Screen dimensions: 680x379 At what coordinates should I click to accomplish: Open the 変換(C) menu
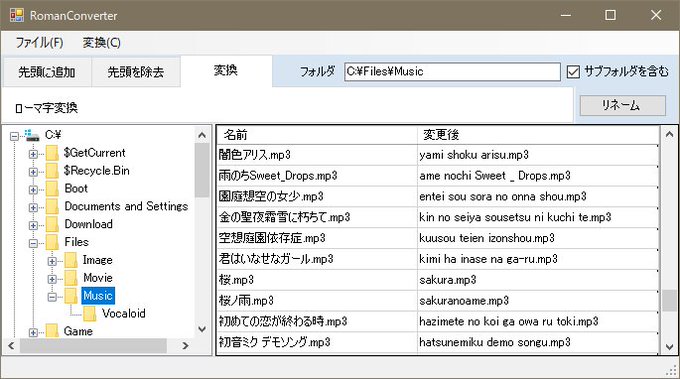point(101,42)
